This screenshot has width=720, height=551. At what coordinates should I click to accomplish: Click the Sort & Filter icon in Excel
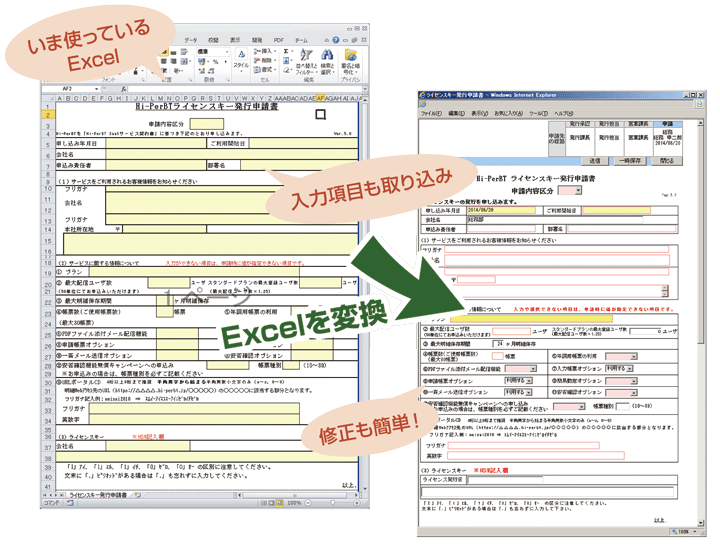[x=306, y=55]
